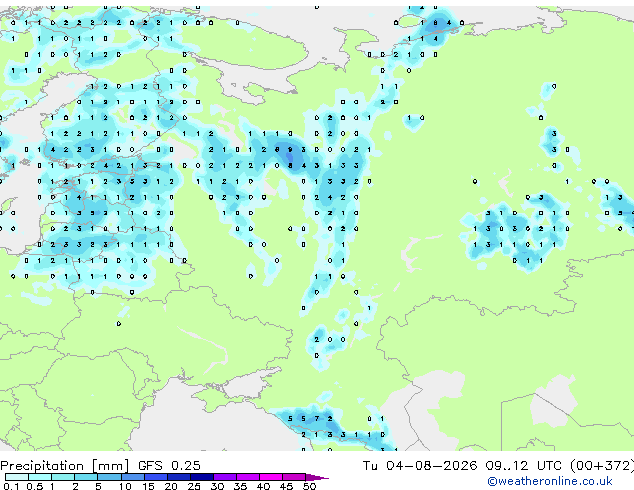Select the 20–25 mm legend swatch

[x=178, y=477]
